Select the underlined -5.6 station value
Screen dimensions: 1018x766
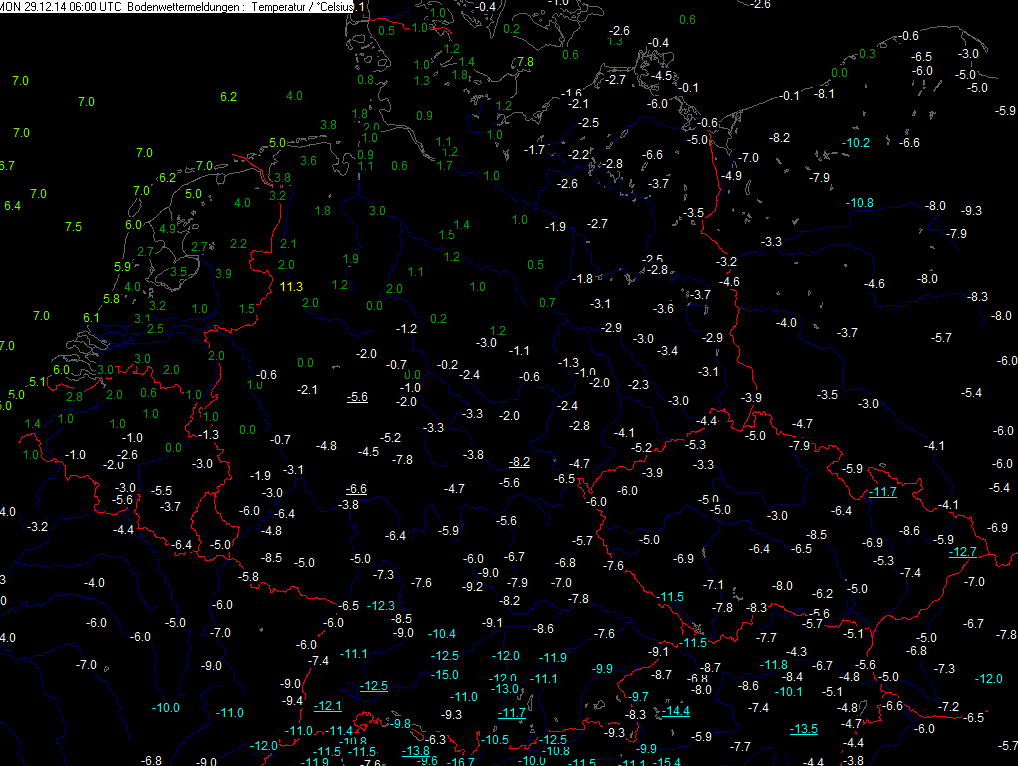pyautogui.click(x=357, y=397)
